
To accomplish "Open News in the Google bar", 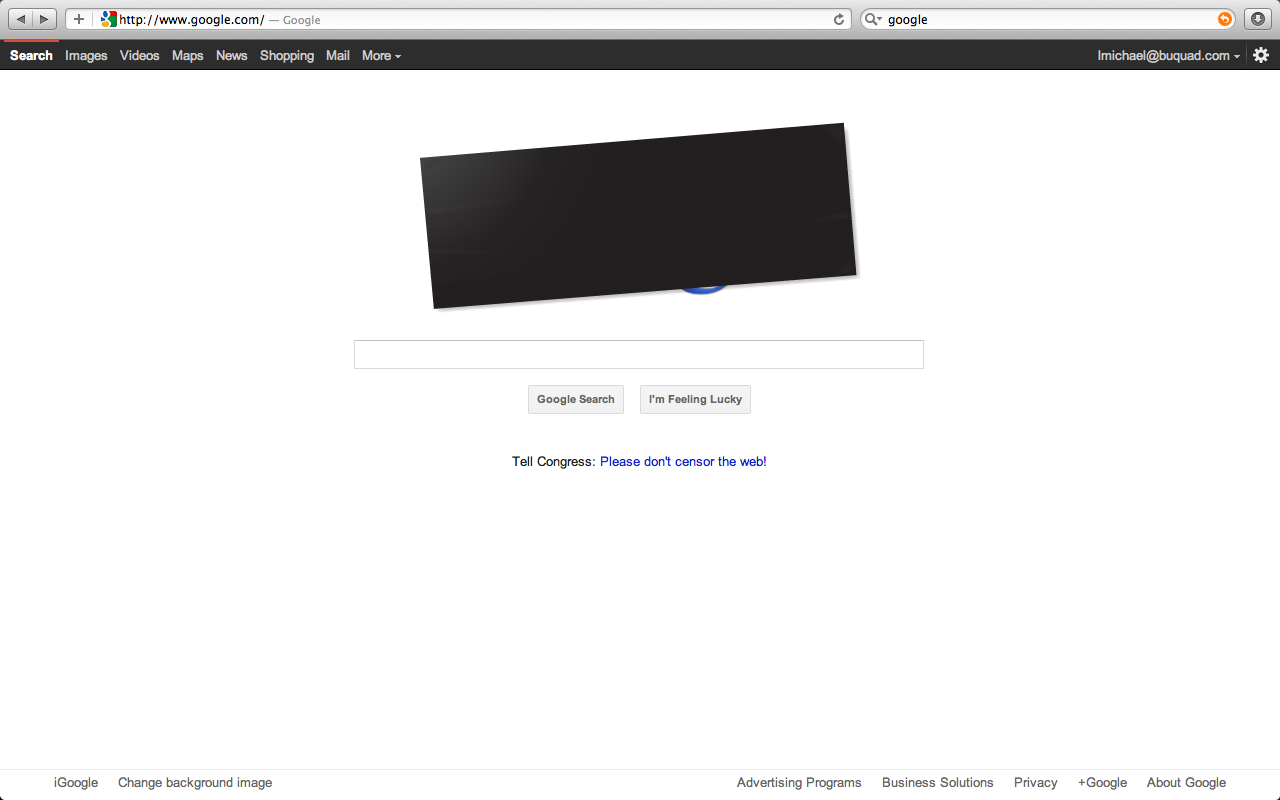I will [x=231, y=55].
